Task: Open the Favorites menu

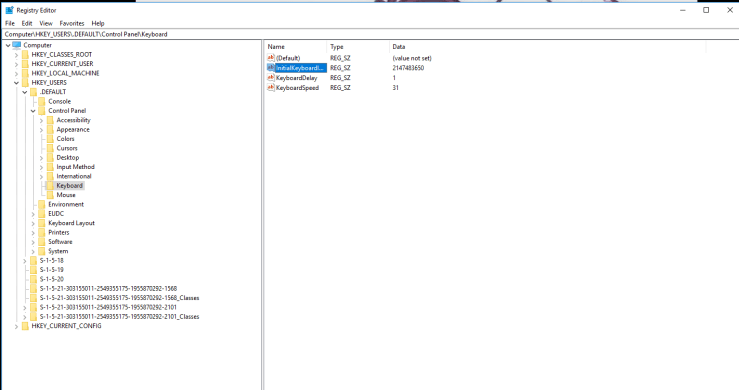Action: pyautogui.click(x=72, y=23)
